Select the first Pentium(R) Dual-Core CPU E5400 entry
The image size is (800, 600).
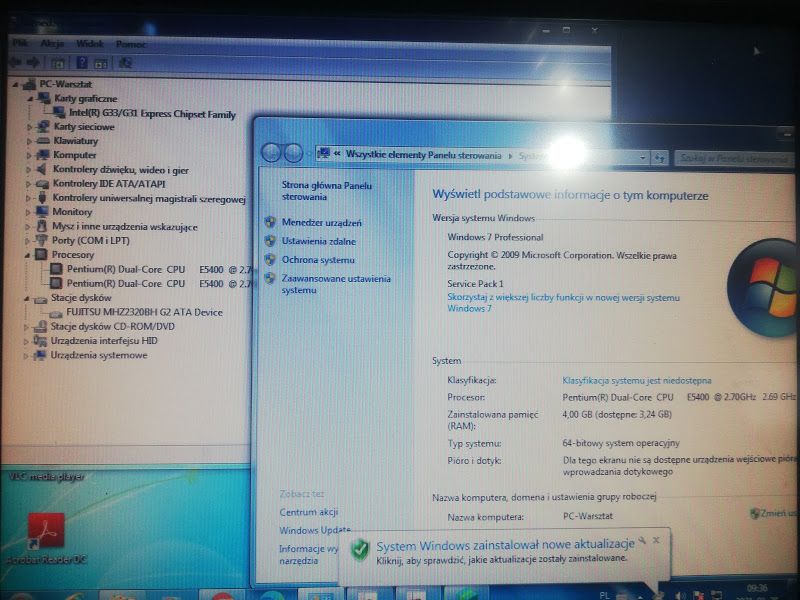click(159, 269)
